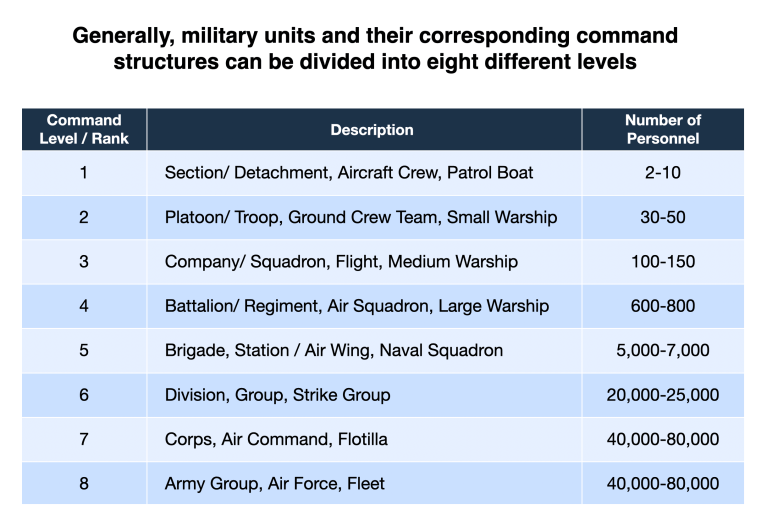Click the "Platoon/ Troop, Ground Crew Team" row description

361,217
